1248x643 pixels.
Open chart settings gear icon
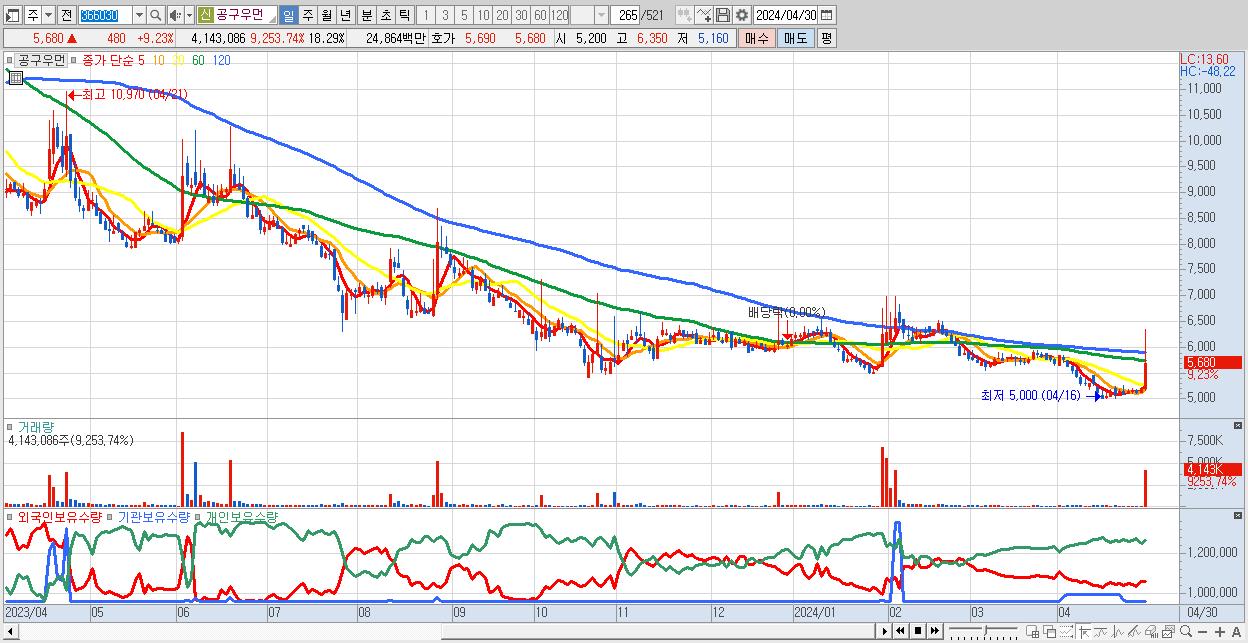pyautogui.click(x=741, y=15)
